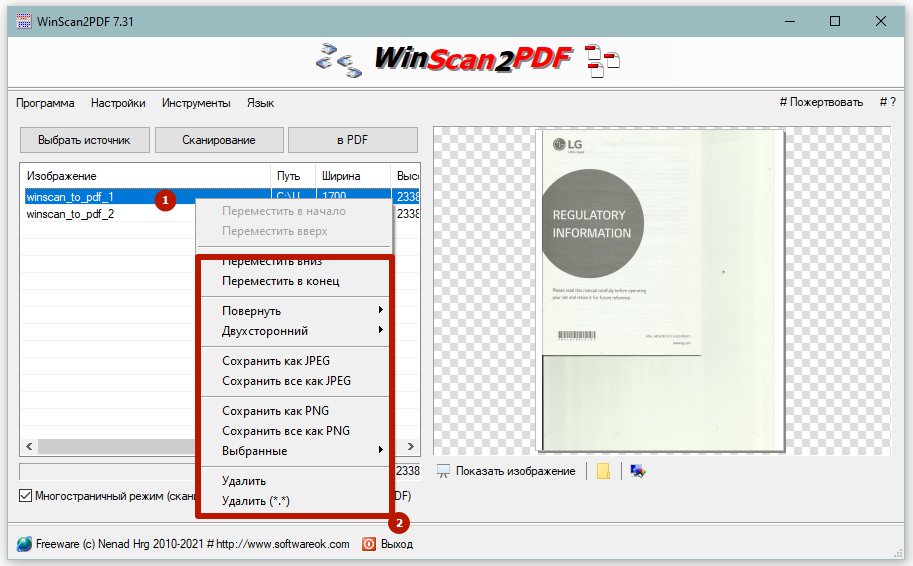Click the red Exit power icon
The width and height of the screenshot is (913, 566).
[368, 544]
